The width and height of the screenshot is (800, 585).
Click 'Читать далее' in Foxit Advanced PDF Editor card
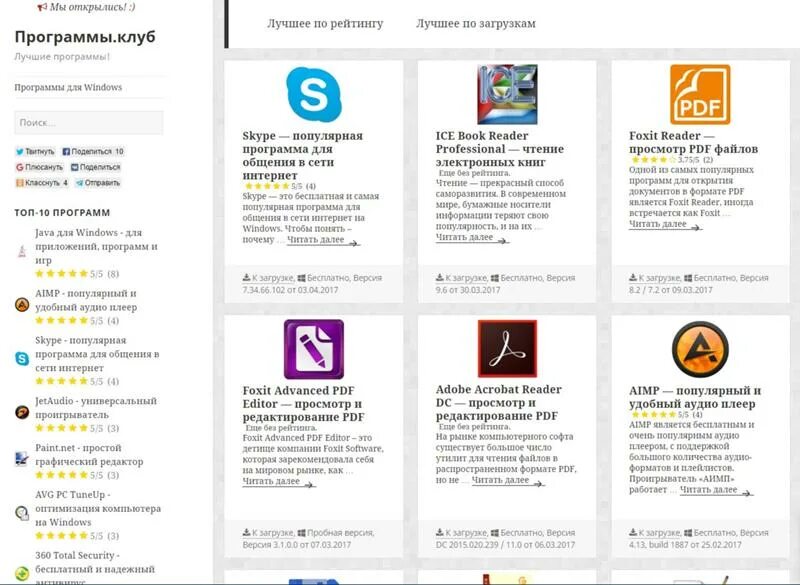pyautogui.click(x=279, y=481)
